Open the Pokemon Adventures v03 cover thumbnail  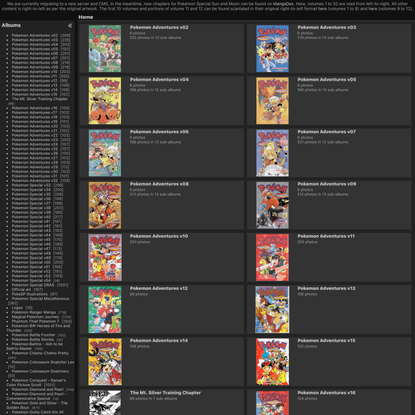(272, 49)
